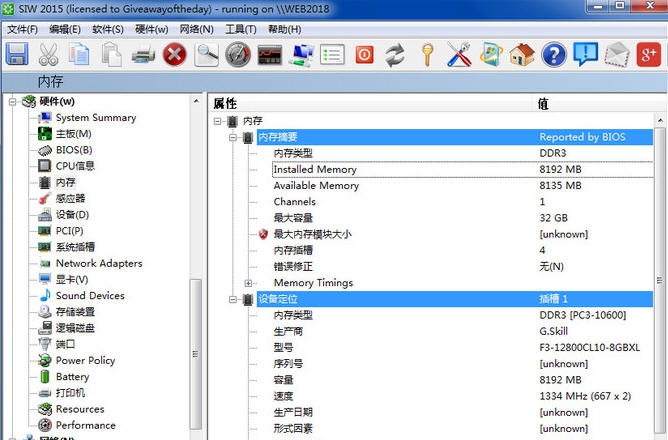This screenshot has height=440, width=668.
Task: Click the Windows picture frame icon
Action: point(491,55)
